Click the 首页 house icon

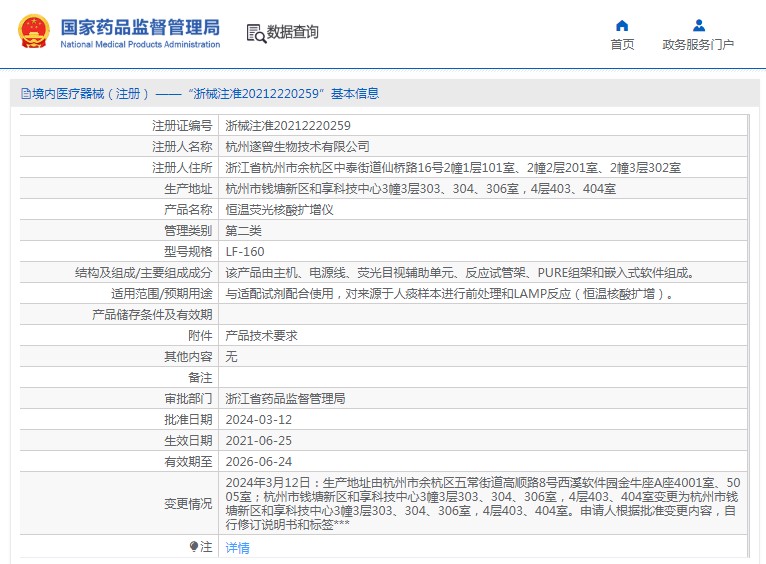coord(622,26)
